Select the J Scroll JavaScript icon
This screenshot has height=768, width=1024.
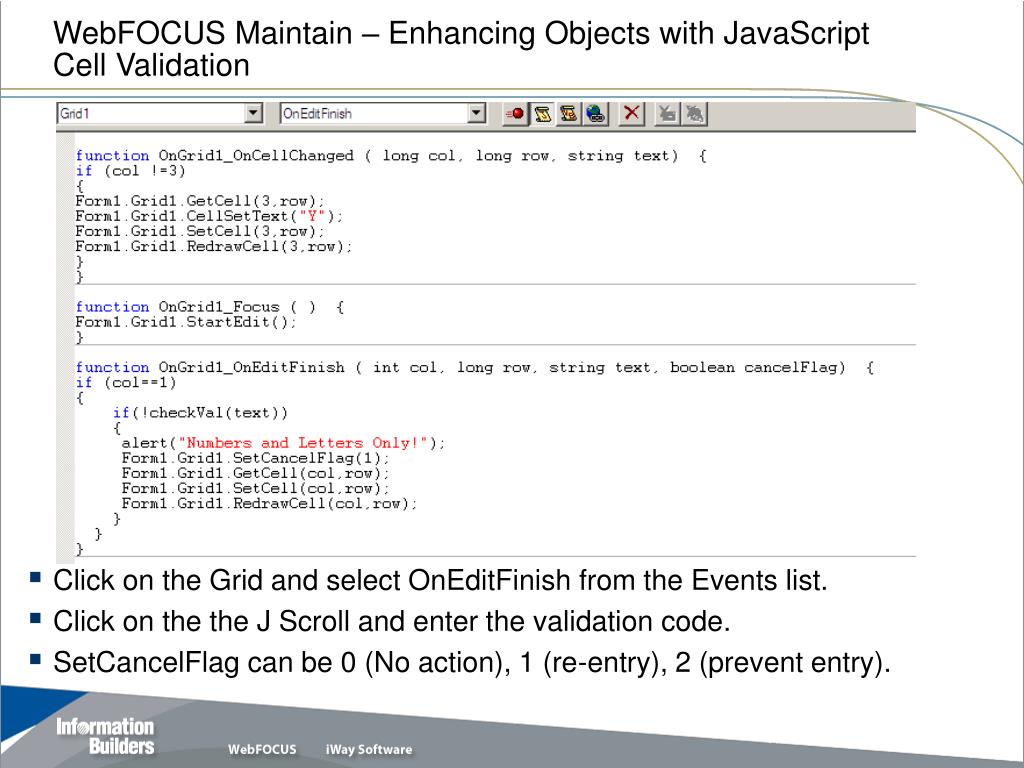coord(543,114)
